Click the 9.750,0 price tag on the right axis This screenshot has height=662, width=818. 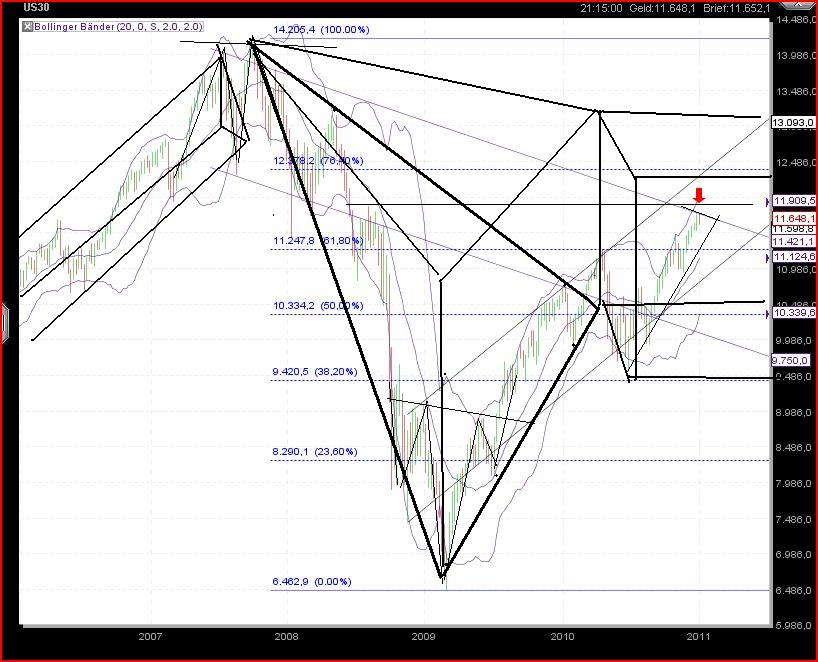tap(791, 360)
